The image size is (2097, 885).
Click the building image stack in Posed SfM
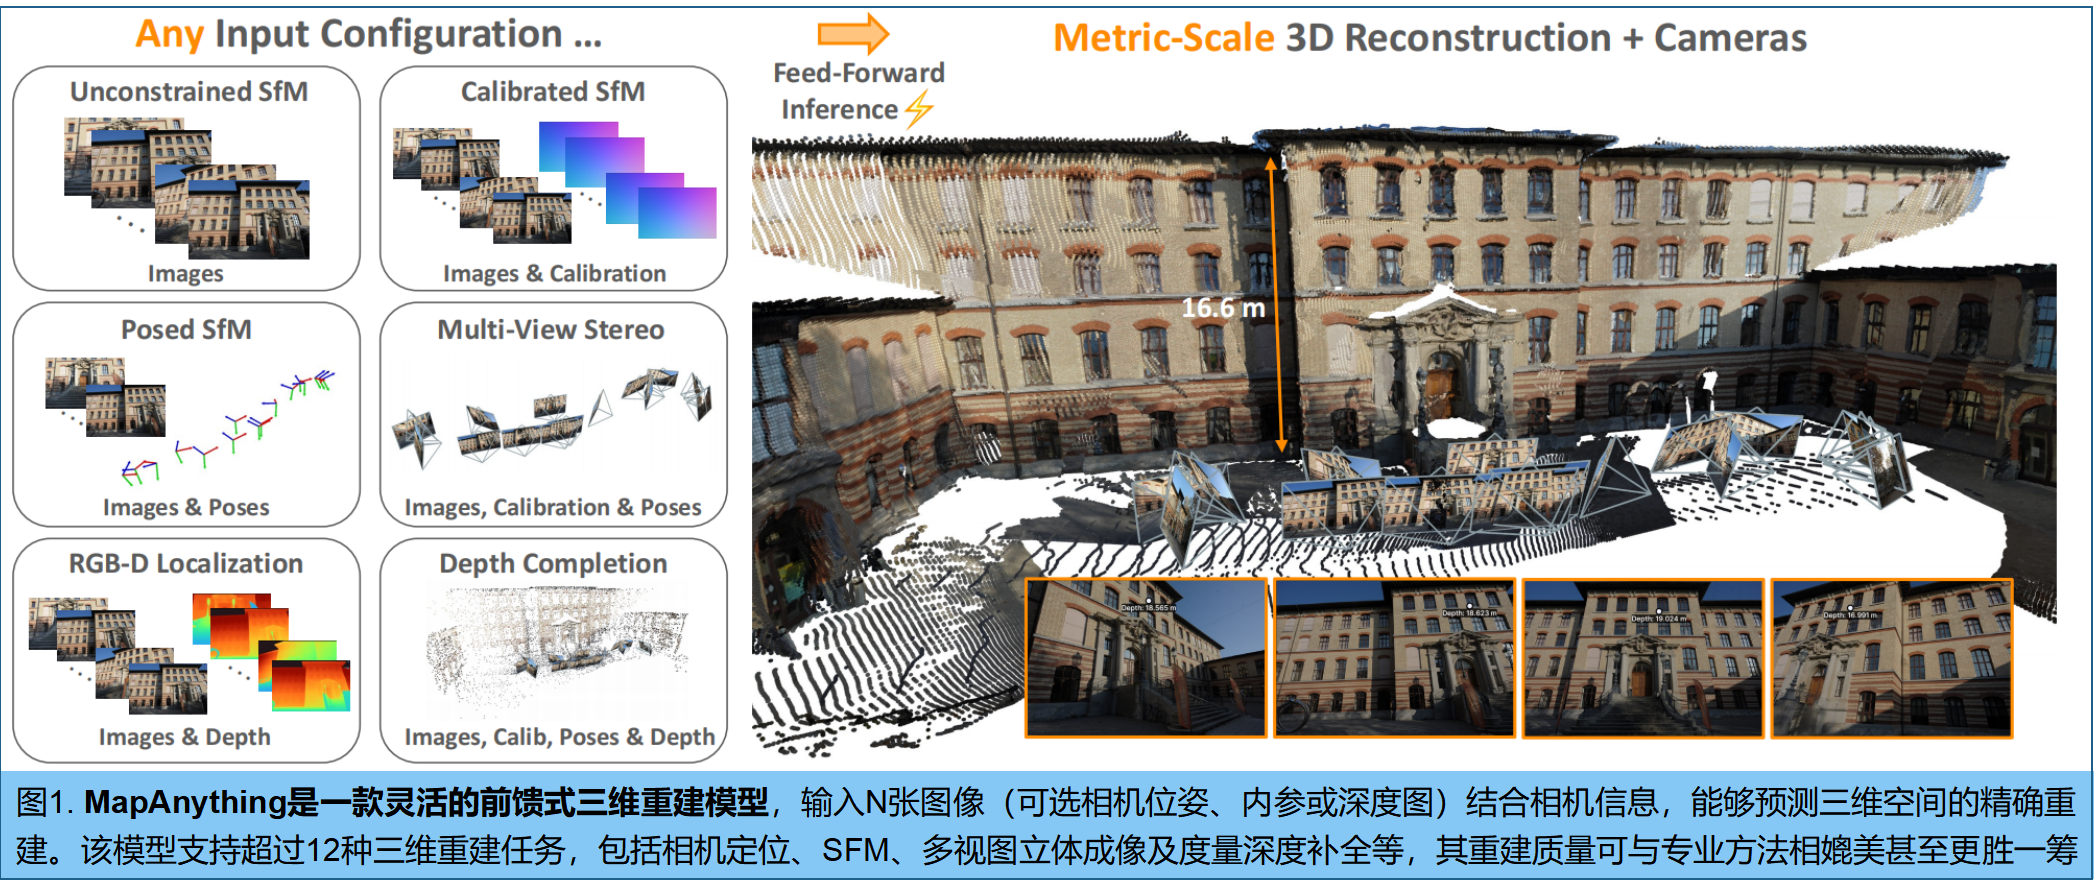[x=105, y=397]
